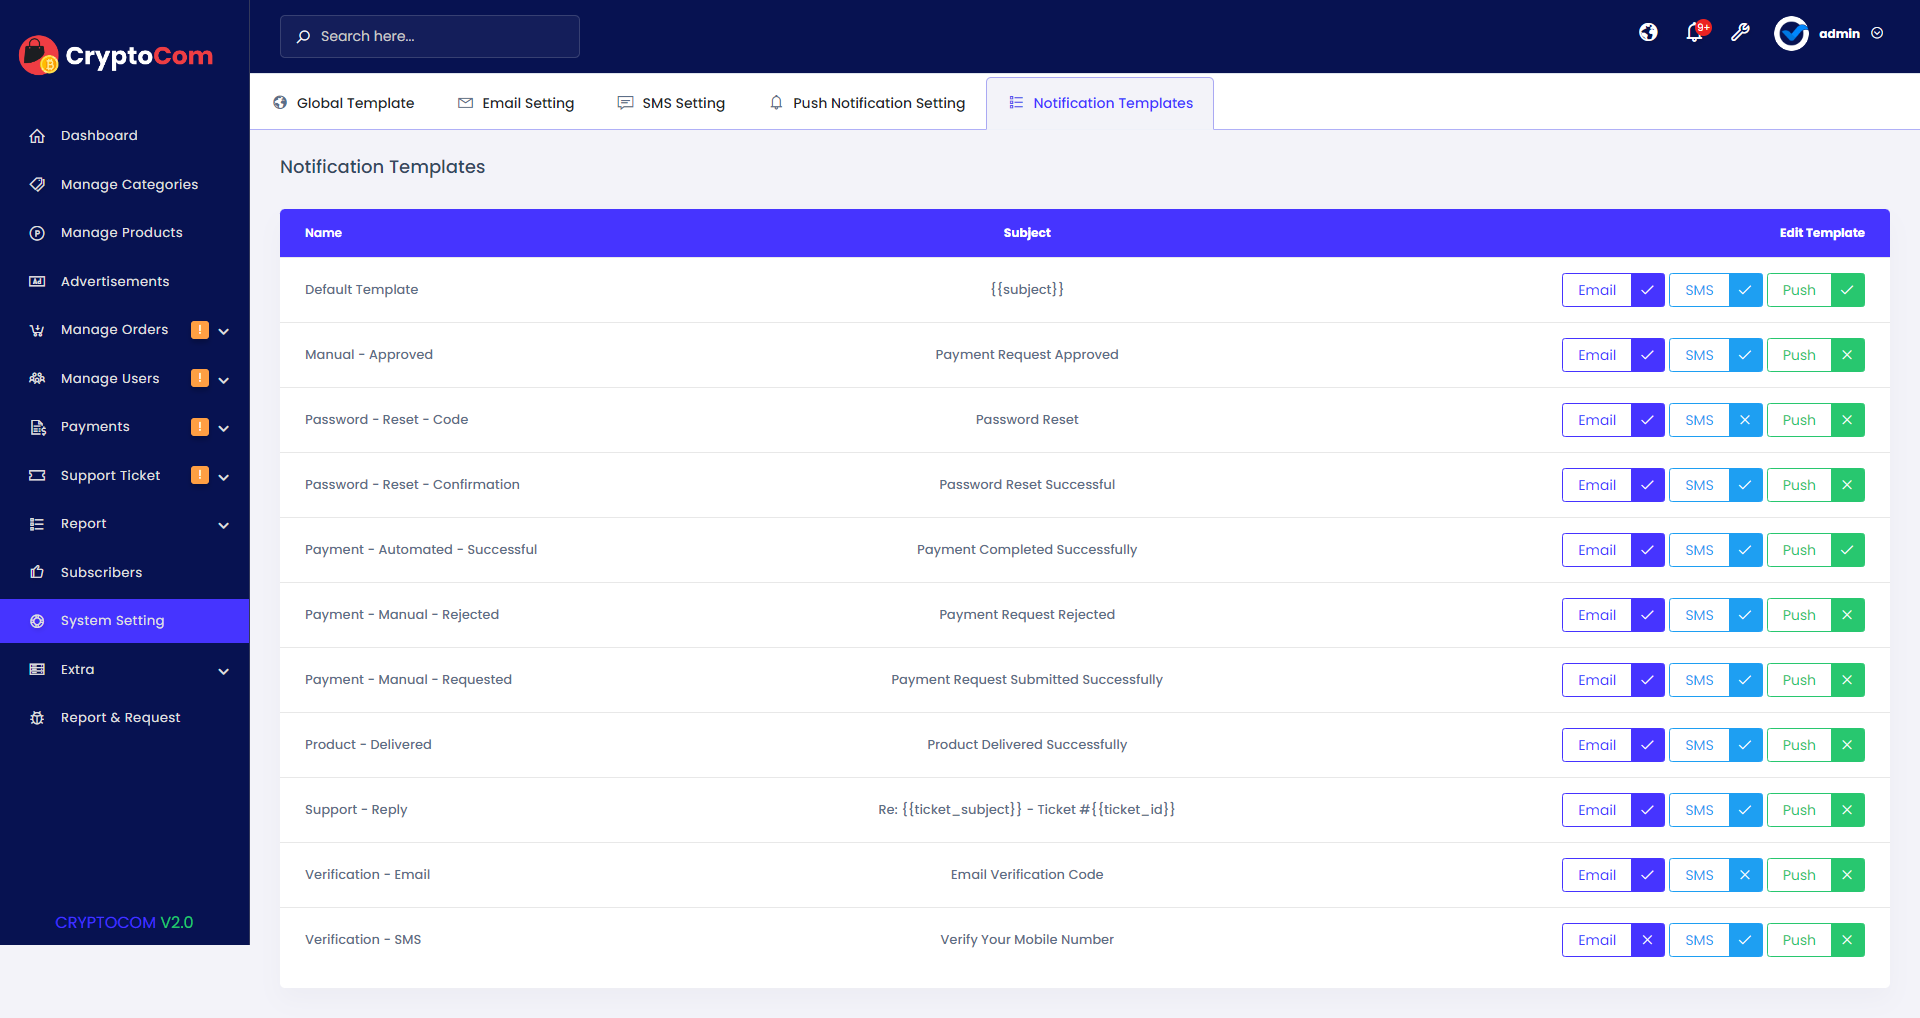Click the Manage Products icon

[x=37, y=233]
